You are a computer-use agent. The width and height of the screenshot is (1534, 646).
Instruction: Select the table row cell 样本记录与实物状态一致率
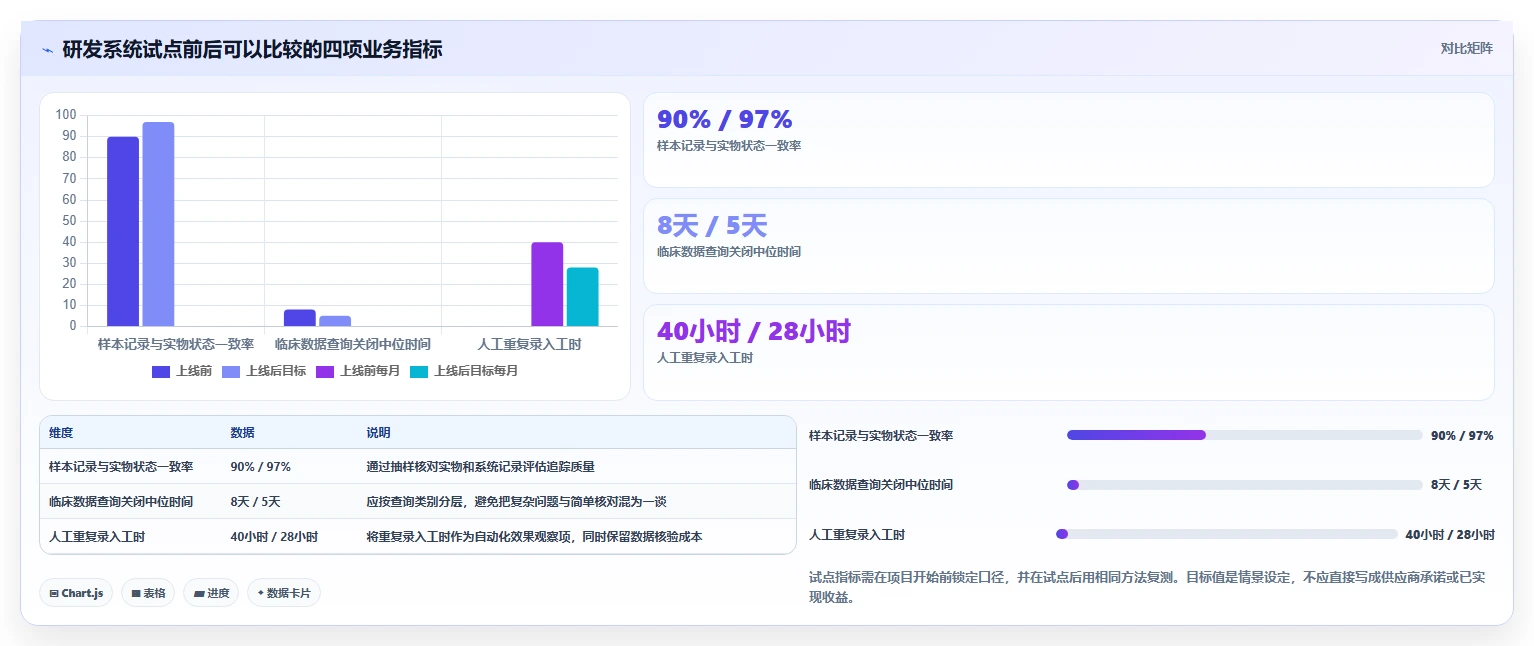(121, 467)
